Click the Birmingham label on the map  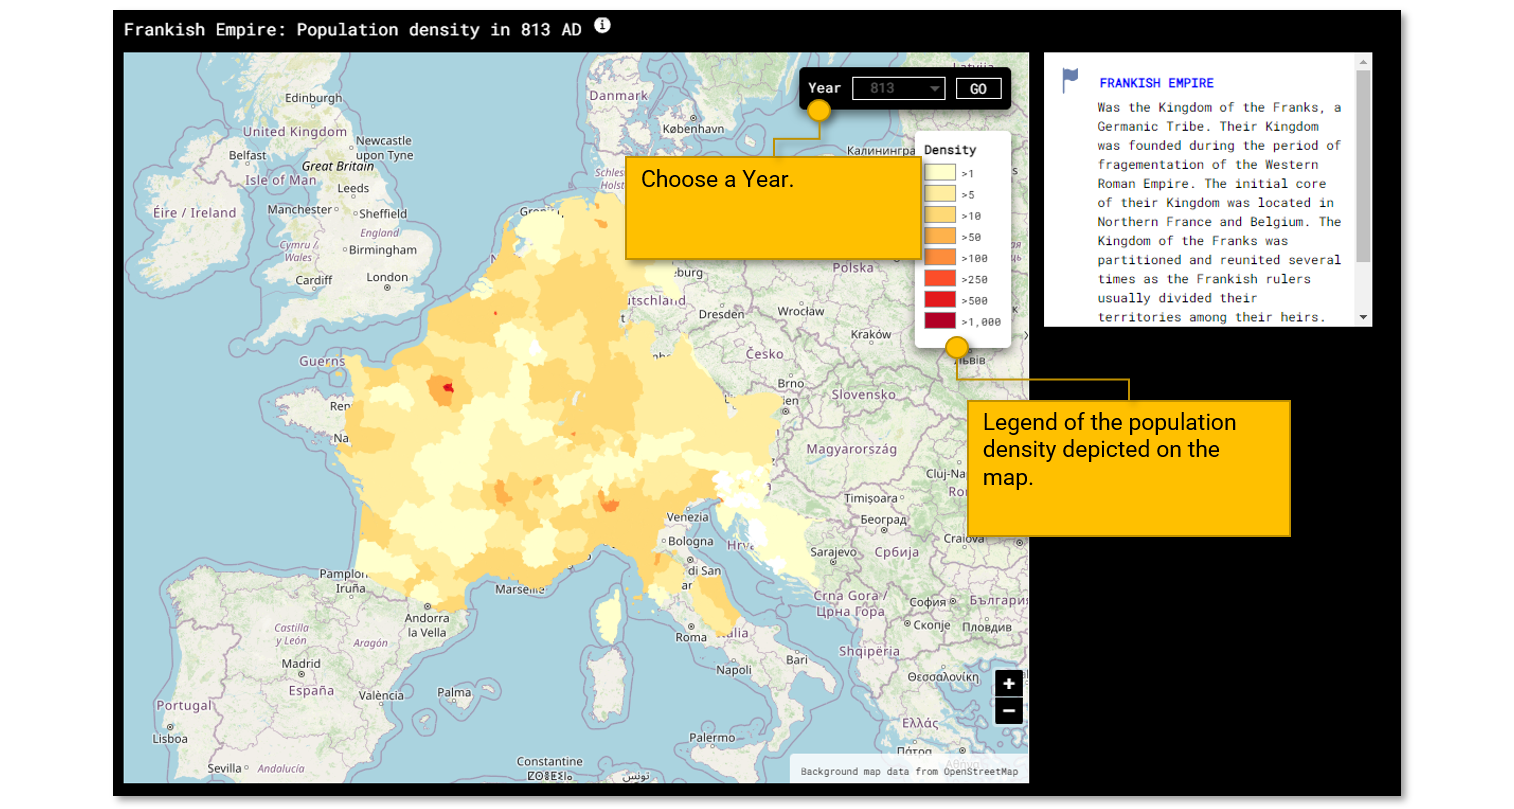tap(383, 250)
